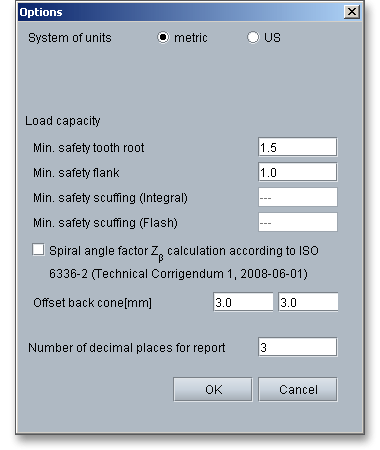Click the Min. safety tooth root field
Screen dimensions: 380x450
(x=298, y=147)
